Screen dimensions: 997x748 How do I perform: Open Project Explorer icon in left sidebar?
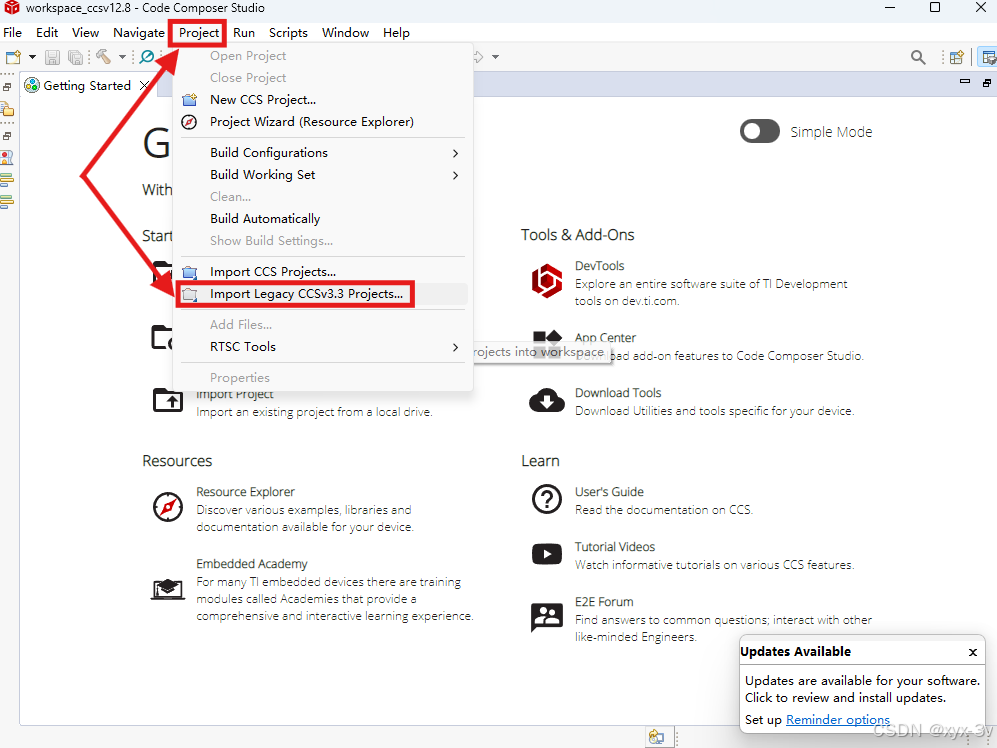7,109
